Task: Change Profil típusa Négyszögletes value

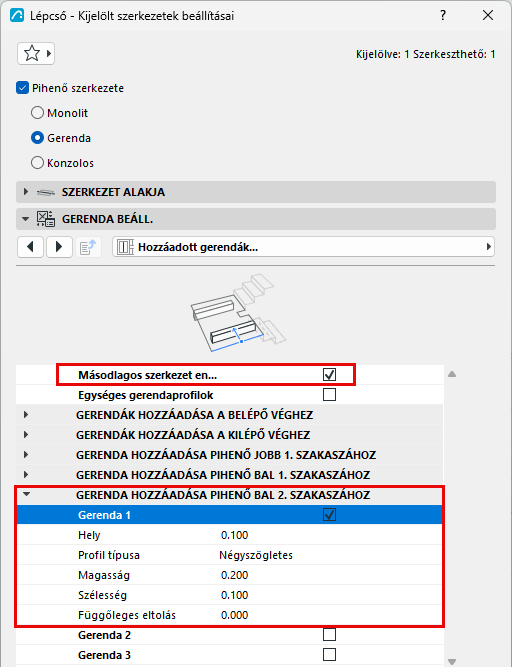Action: (x=256, y=555)
